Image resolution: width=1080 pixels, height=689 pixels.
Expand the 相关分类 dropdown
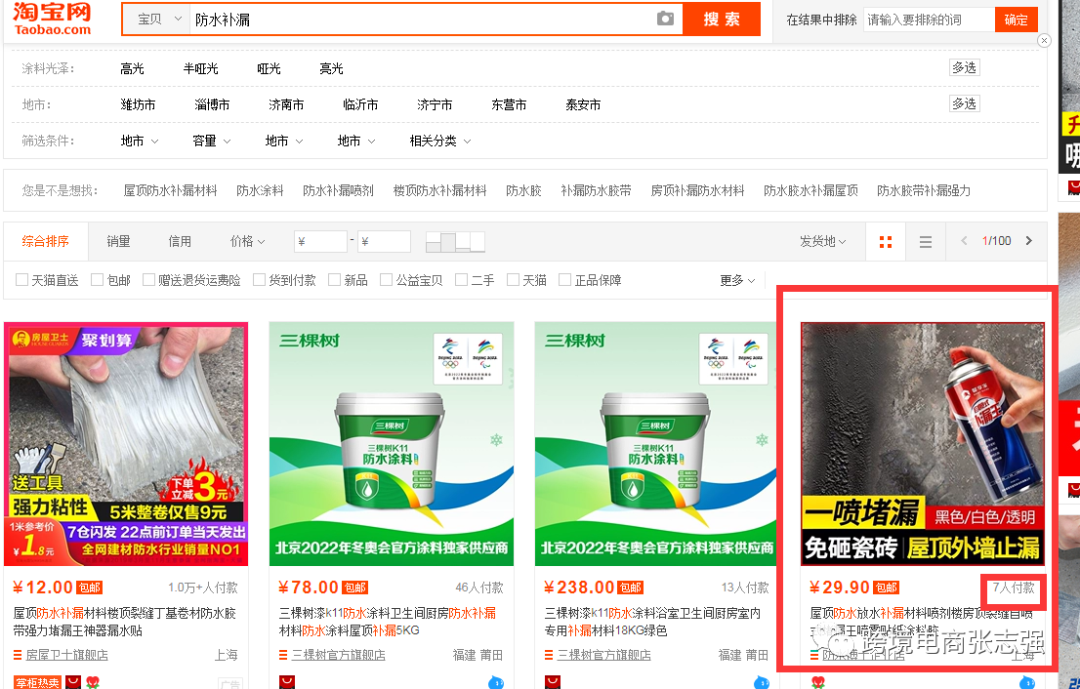pos(440,141)
